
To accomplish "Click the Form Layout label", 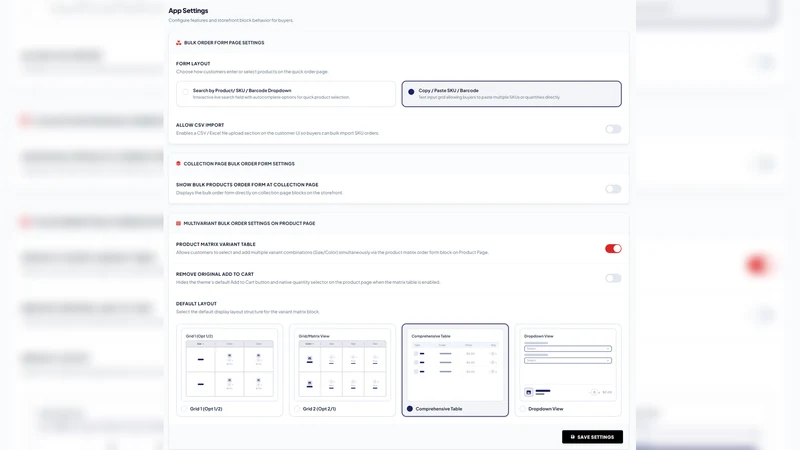I will pos(193,64).
